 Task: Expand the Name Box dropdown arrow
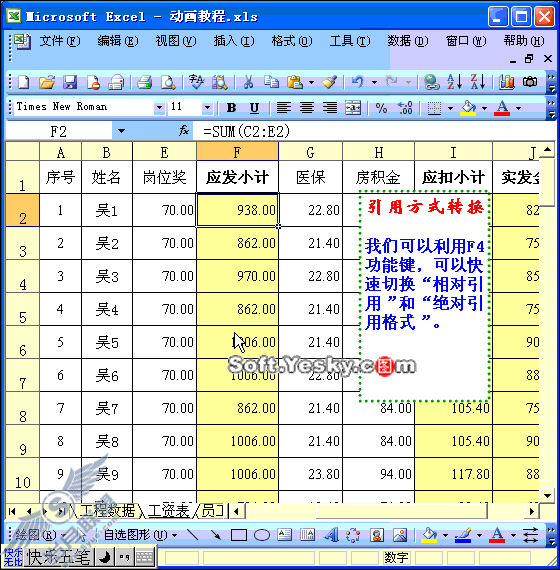tap(121, 131)
